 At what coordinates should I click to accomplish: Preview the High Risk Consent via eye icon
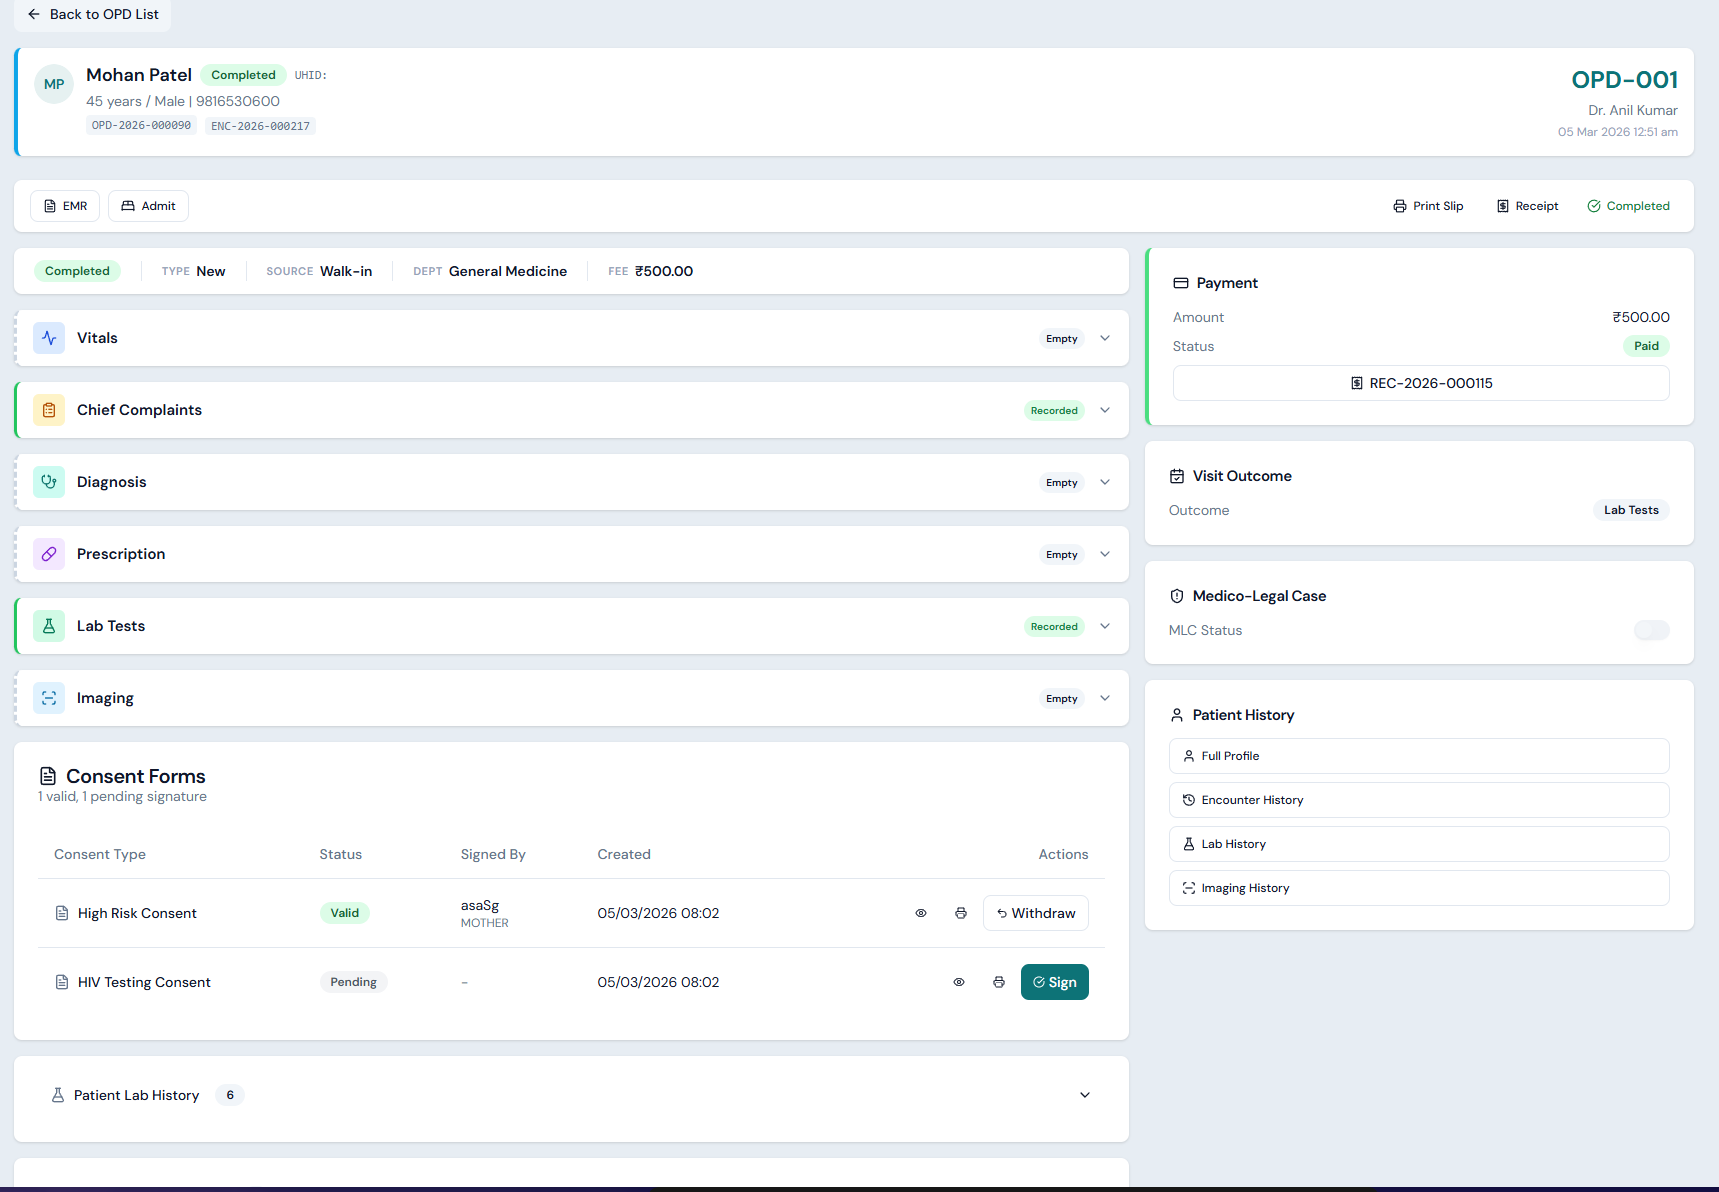tap(921, 913)
